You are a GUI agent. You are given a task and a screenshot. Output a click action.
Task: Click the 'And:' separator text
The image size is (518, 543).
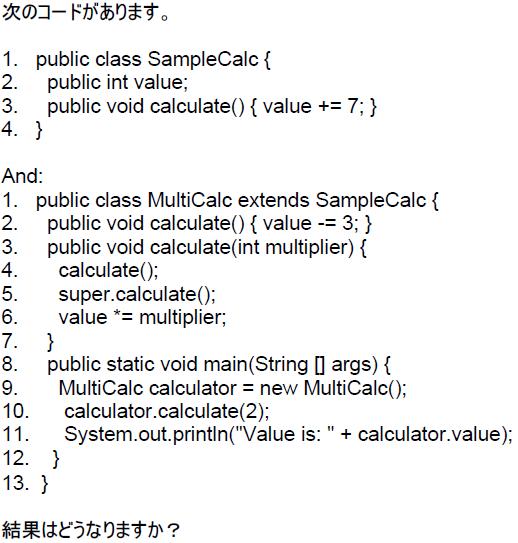point(23,176)
